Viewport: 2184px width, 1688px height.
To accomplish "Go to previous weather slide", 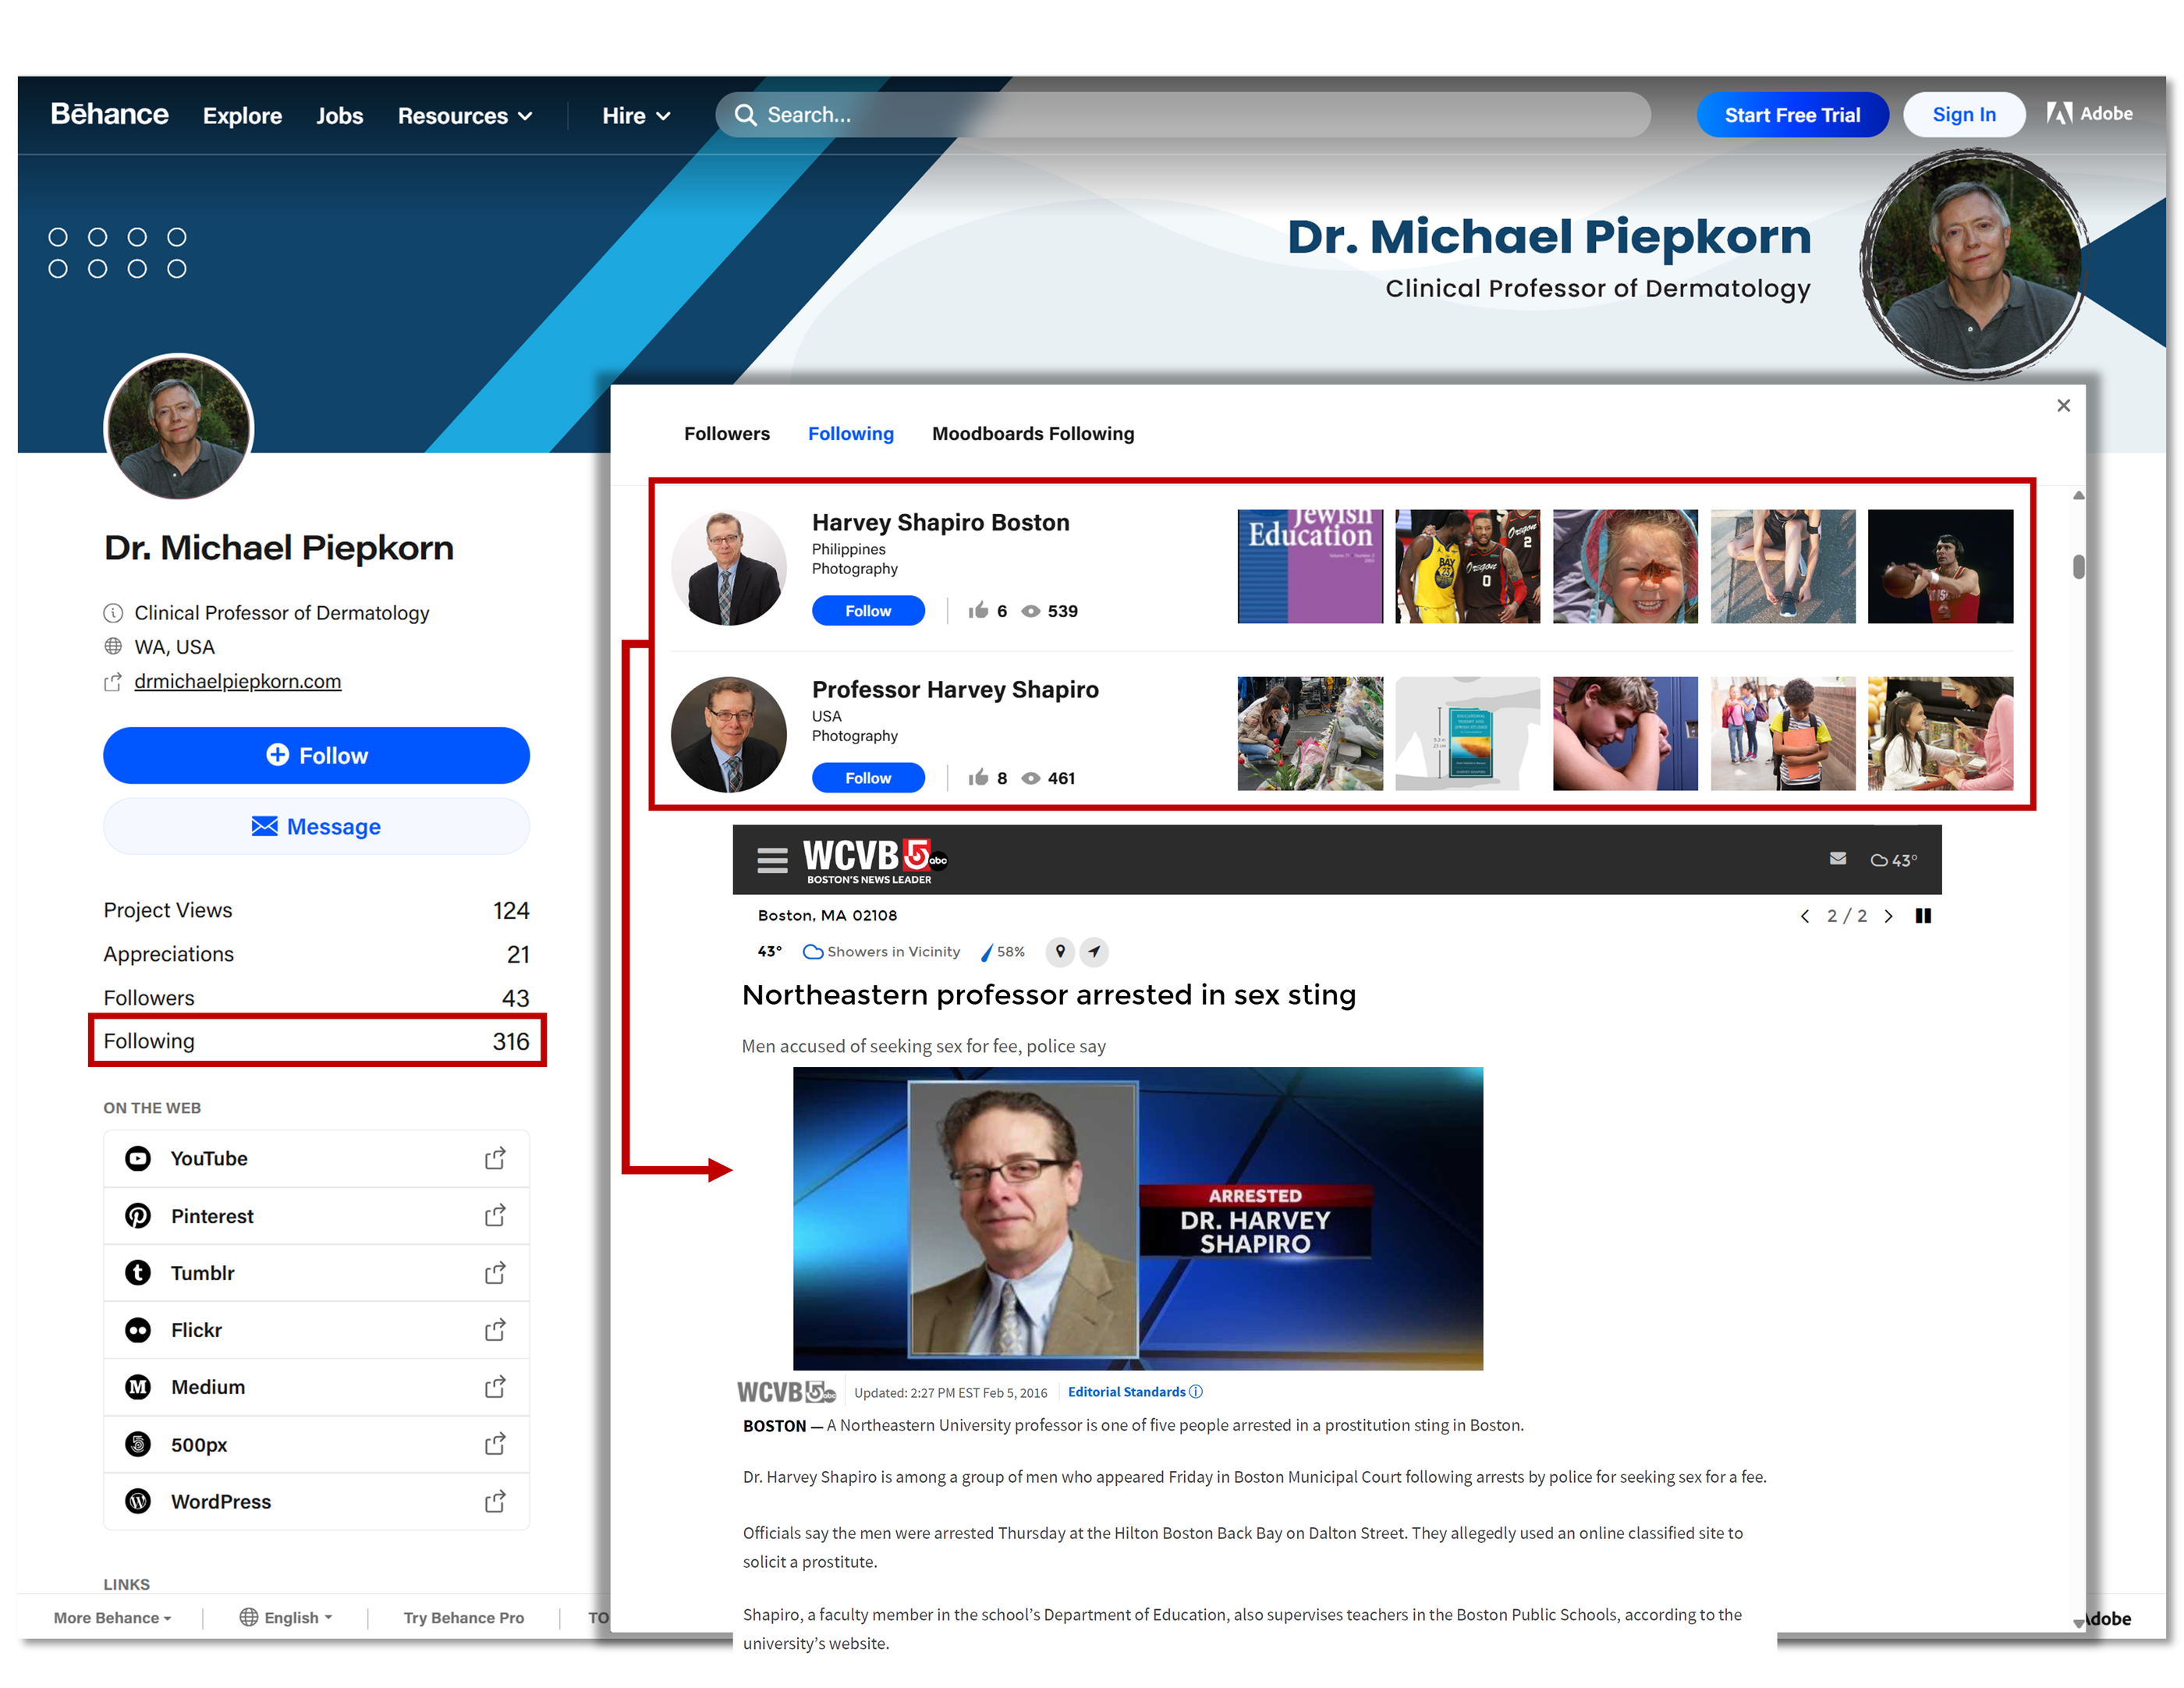I will click(1805, 916).
